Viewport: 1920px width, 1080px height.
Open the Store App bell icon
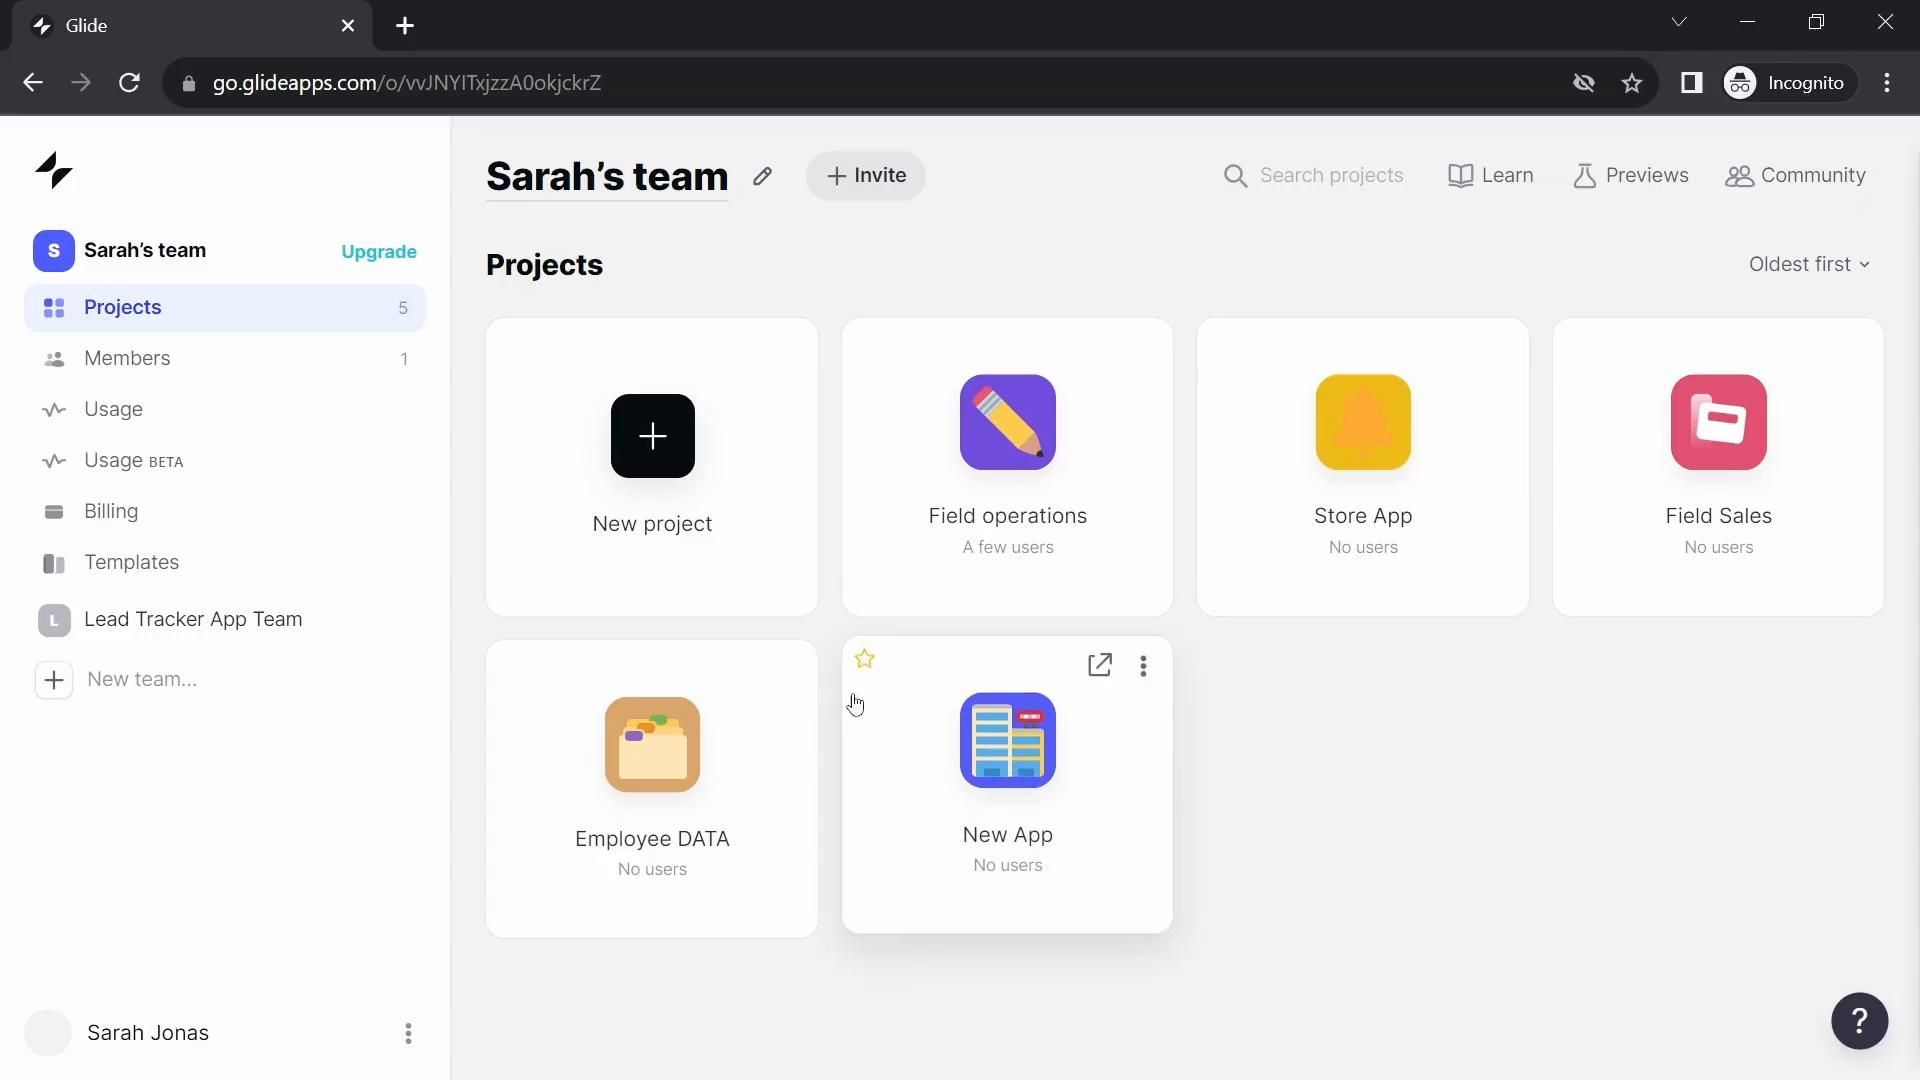coord(1362,422)
